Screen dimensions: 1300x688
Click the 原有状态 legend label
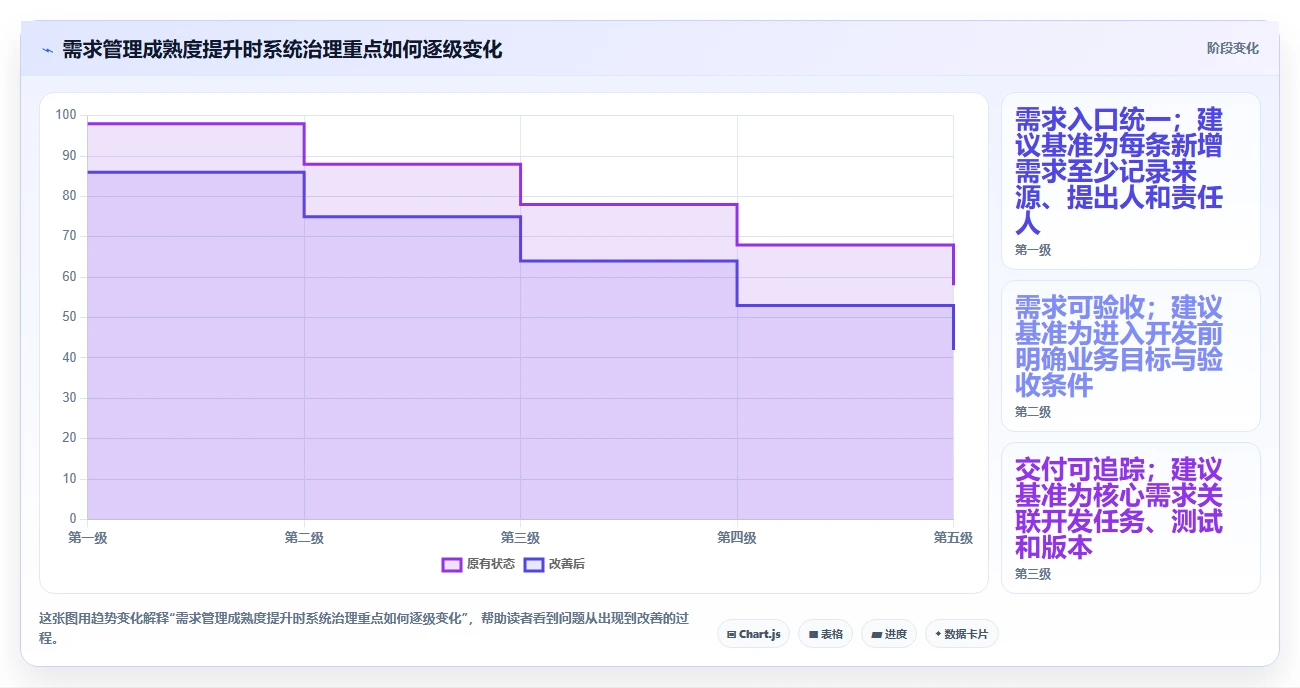click(491, 564)
